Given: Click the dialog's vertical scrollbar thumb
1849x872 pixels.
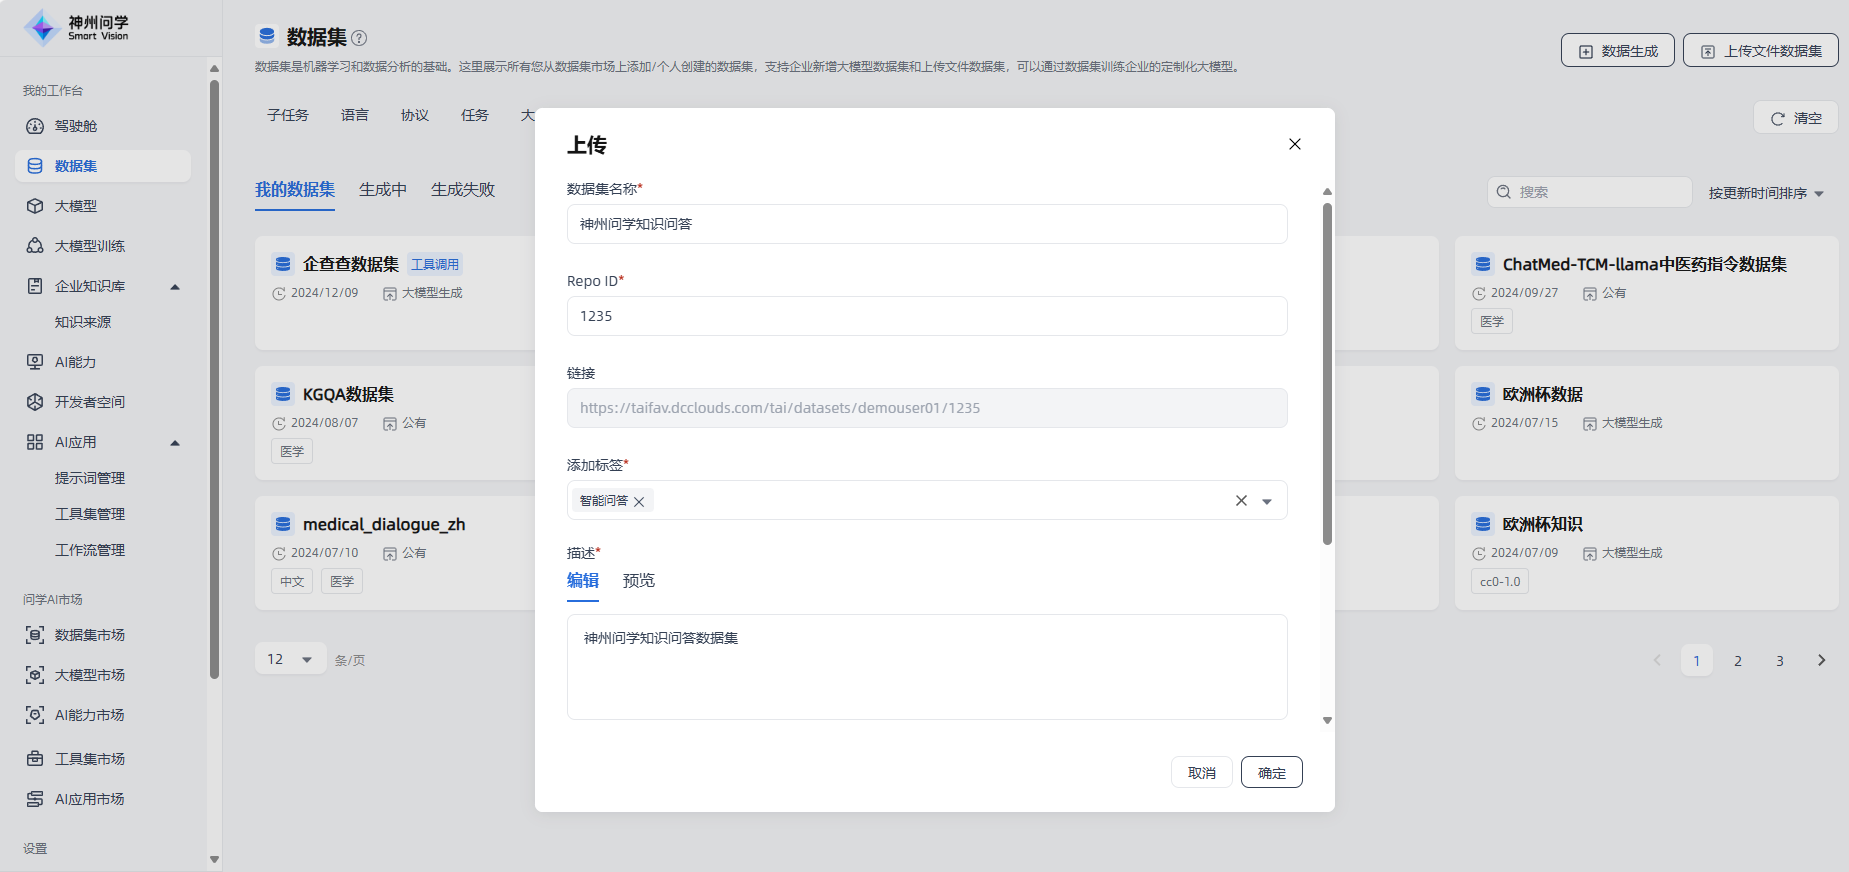Looking at the screenshot, I should (x=1327, y=374).
